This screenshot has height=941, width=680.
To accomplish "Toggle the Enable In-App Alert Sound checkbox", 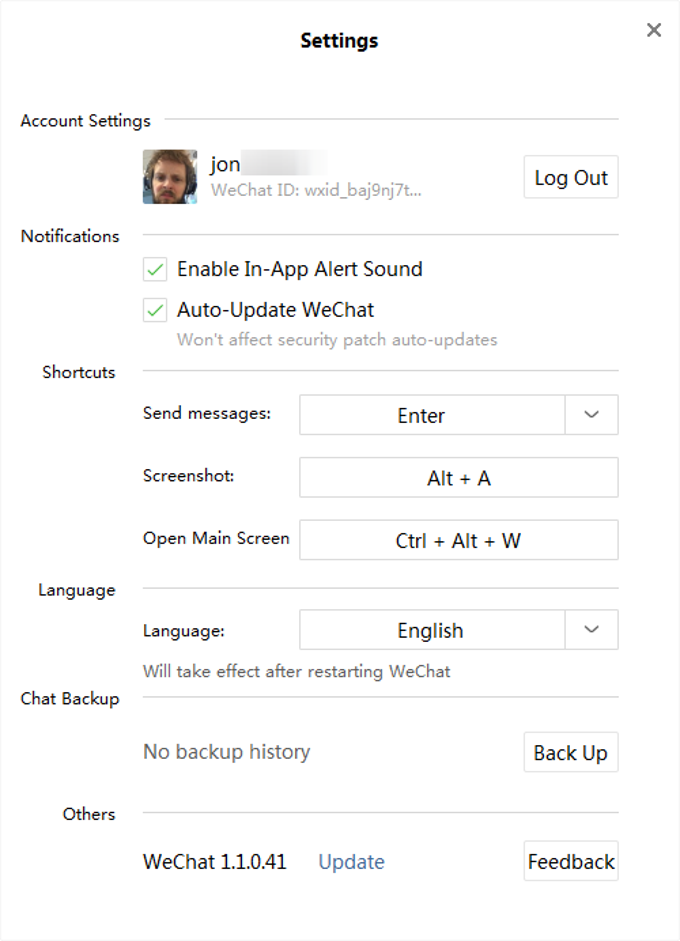I will click(155, 269).
